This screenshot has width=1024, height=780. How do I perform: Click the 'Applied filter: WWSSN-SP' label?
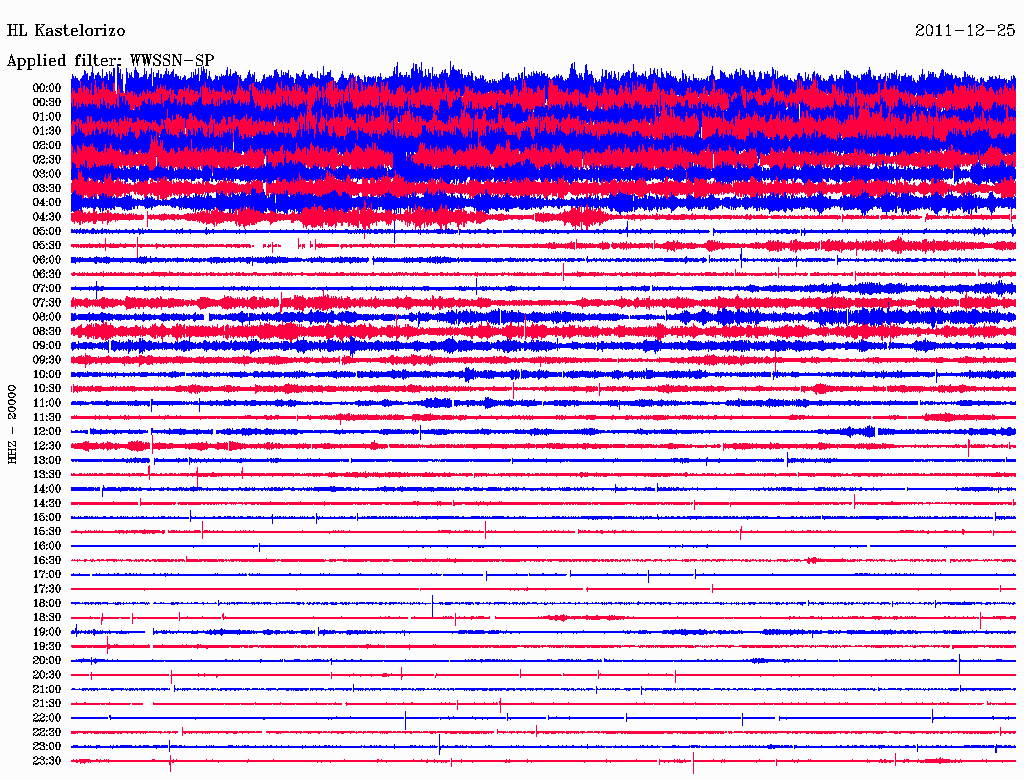[110, 60]
